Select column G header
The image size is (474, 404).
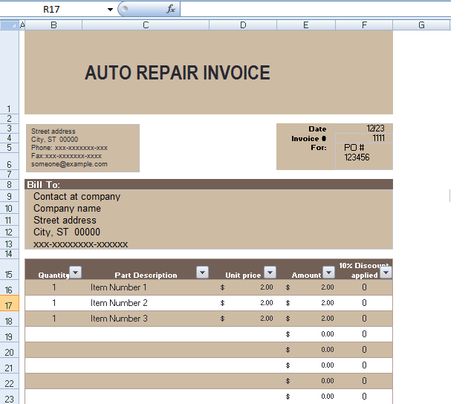pos(421,25)
